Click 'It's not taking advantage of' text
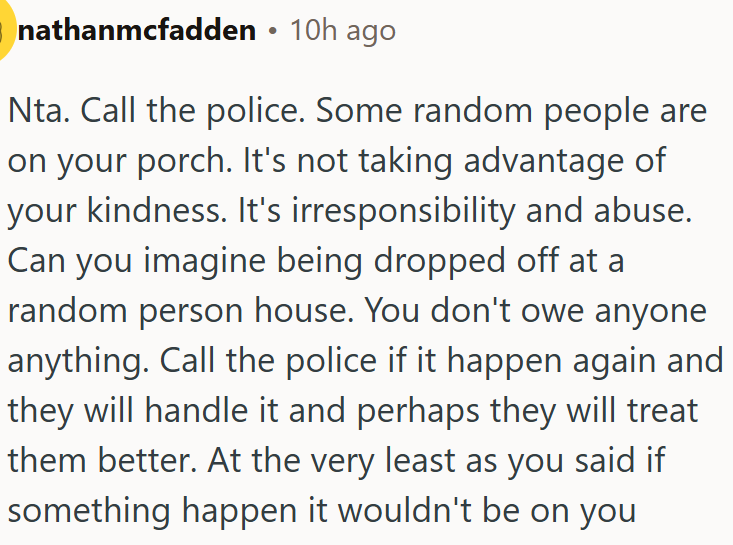Screen dimensions: 733x545 pyautogui.click(x=454, y=161)
